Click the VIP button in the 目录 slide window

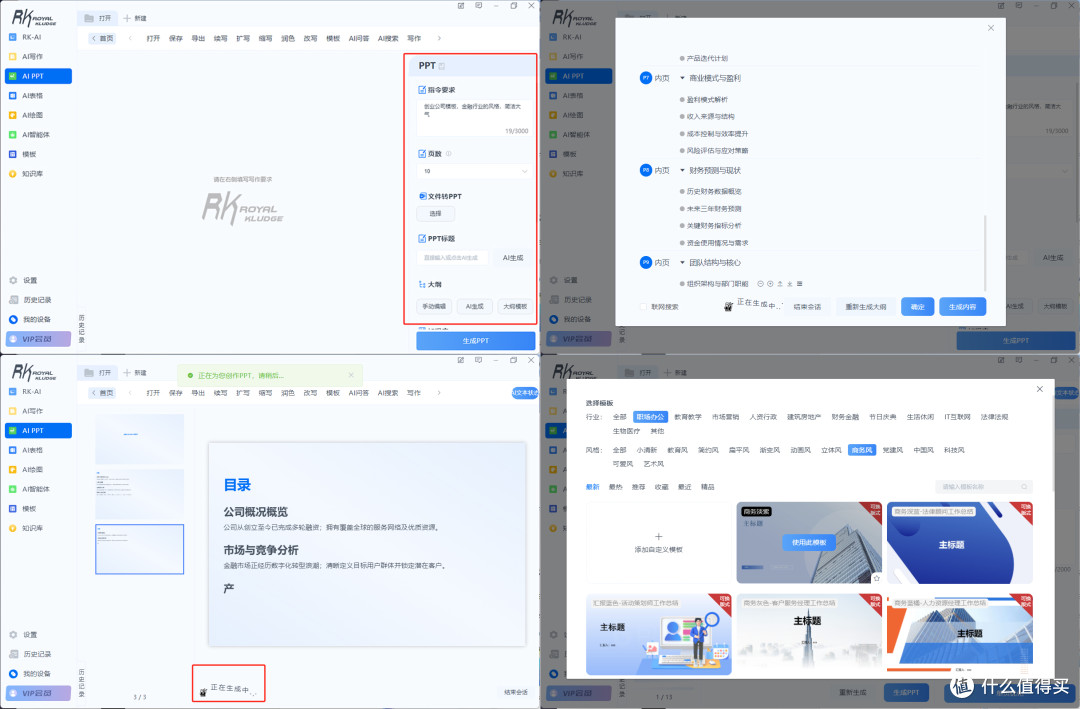pos(39,693)
